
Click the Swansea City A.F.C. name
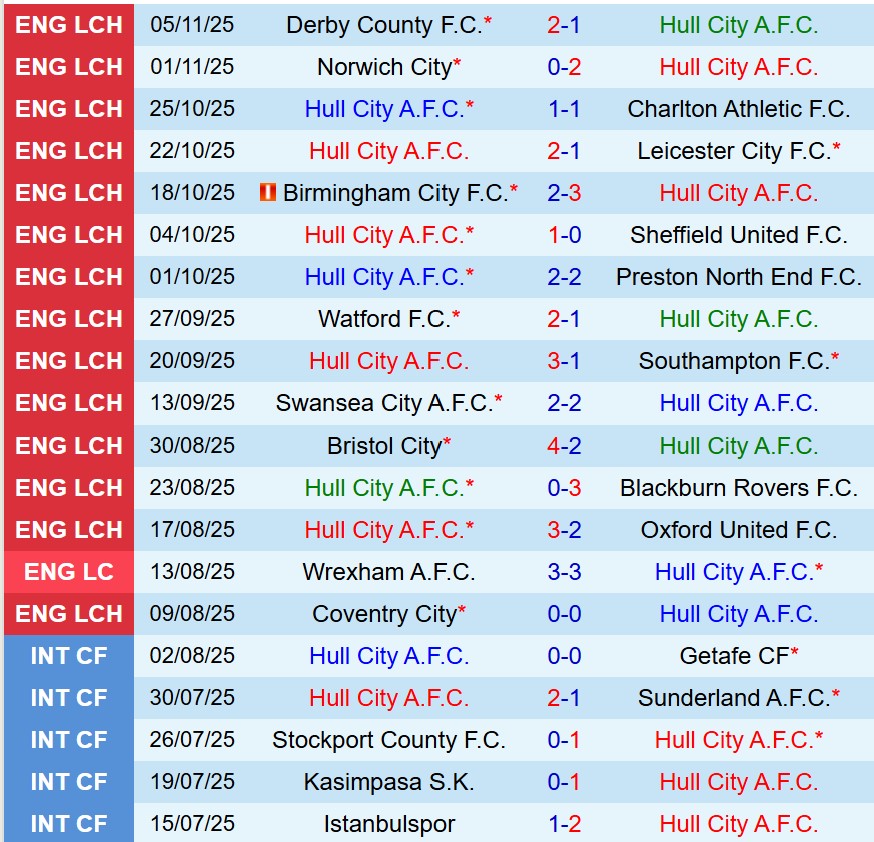tap(384, 403)
